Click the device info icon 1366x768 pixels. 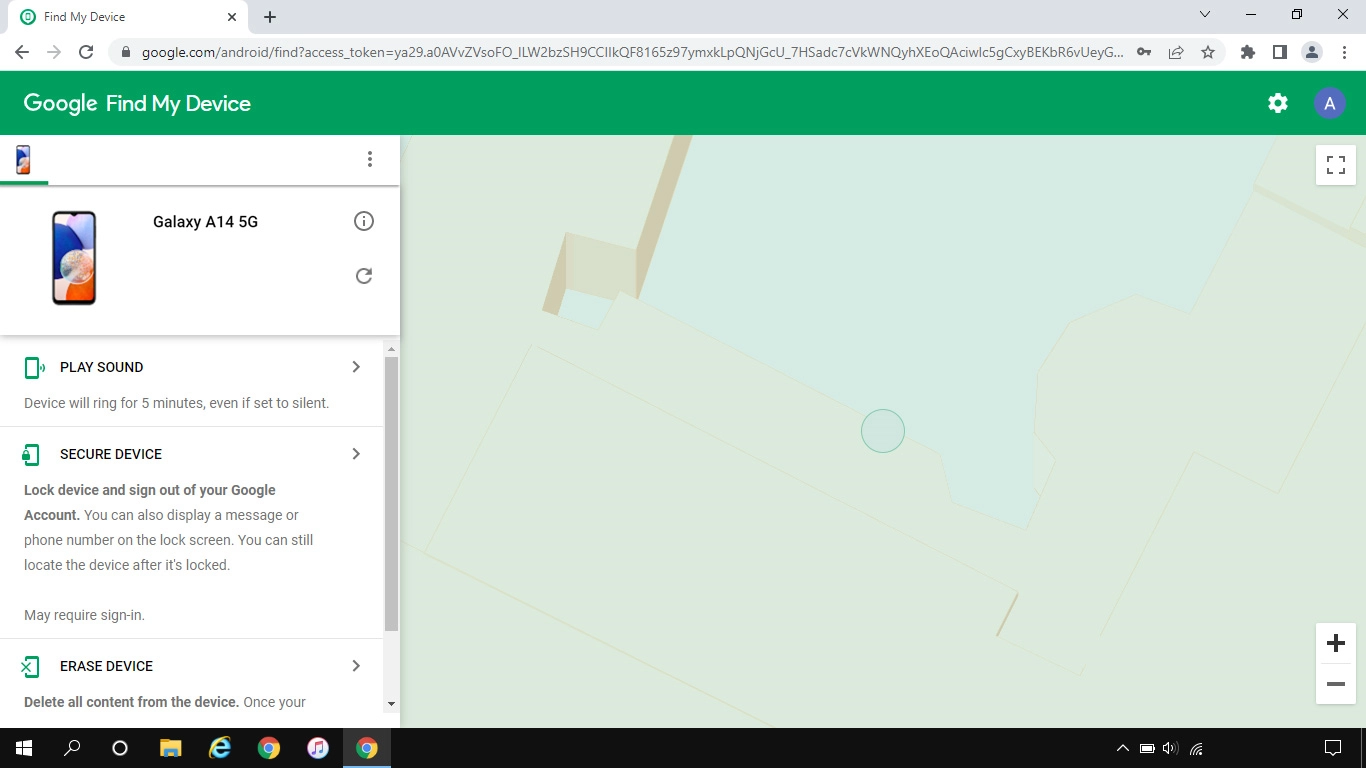point(364,221)
